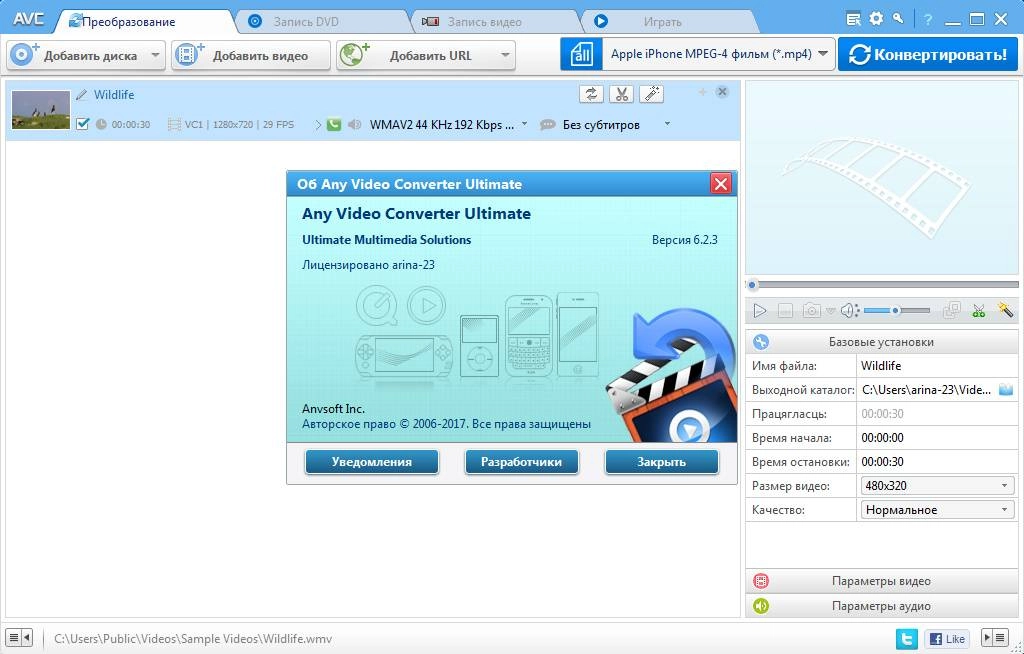This screenshot has width=1024, height=654.
Task: Open the green scissors clip icon in preview
Action: (x=978, y=310)
